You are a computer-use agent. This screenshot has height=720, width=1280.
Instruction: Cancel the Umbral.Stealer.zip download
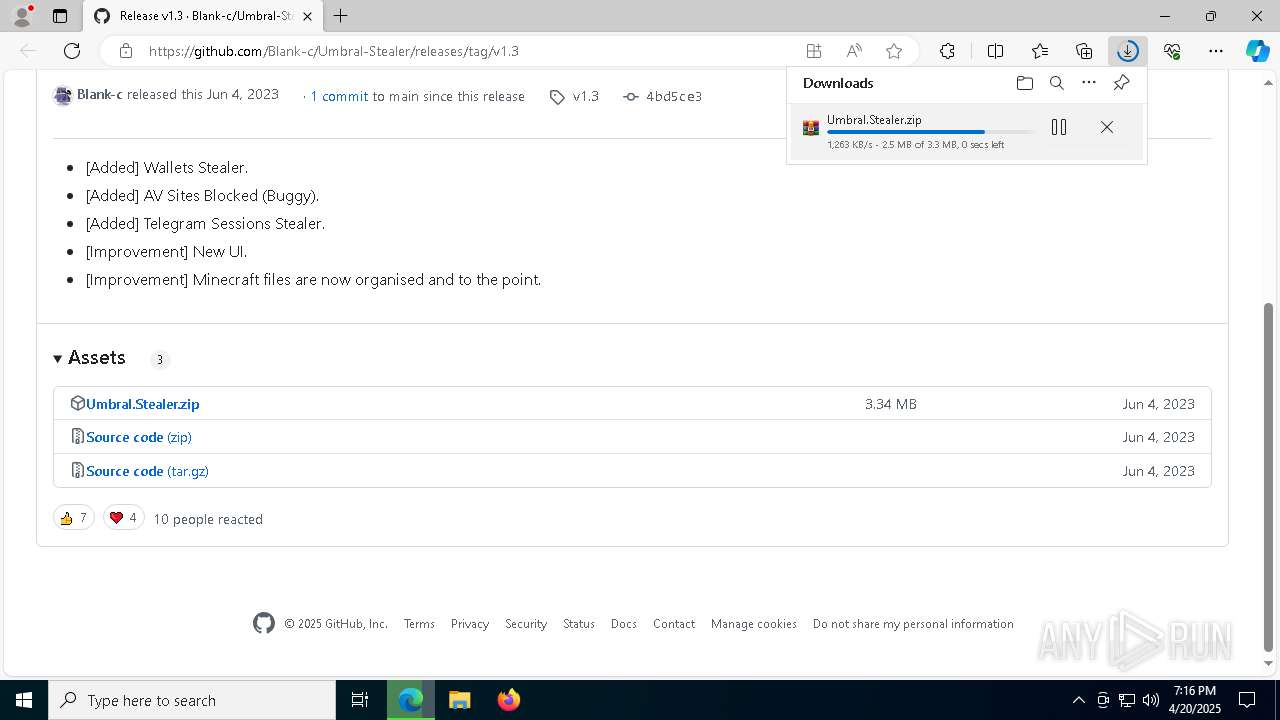pos(1106,127)
